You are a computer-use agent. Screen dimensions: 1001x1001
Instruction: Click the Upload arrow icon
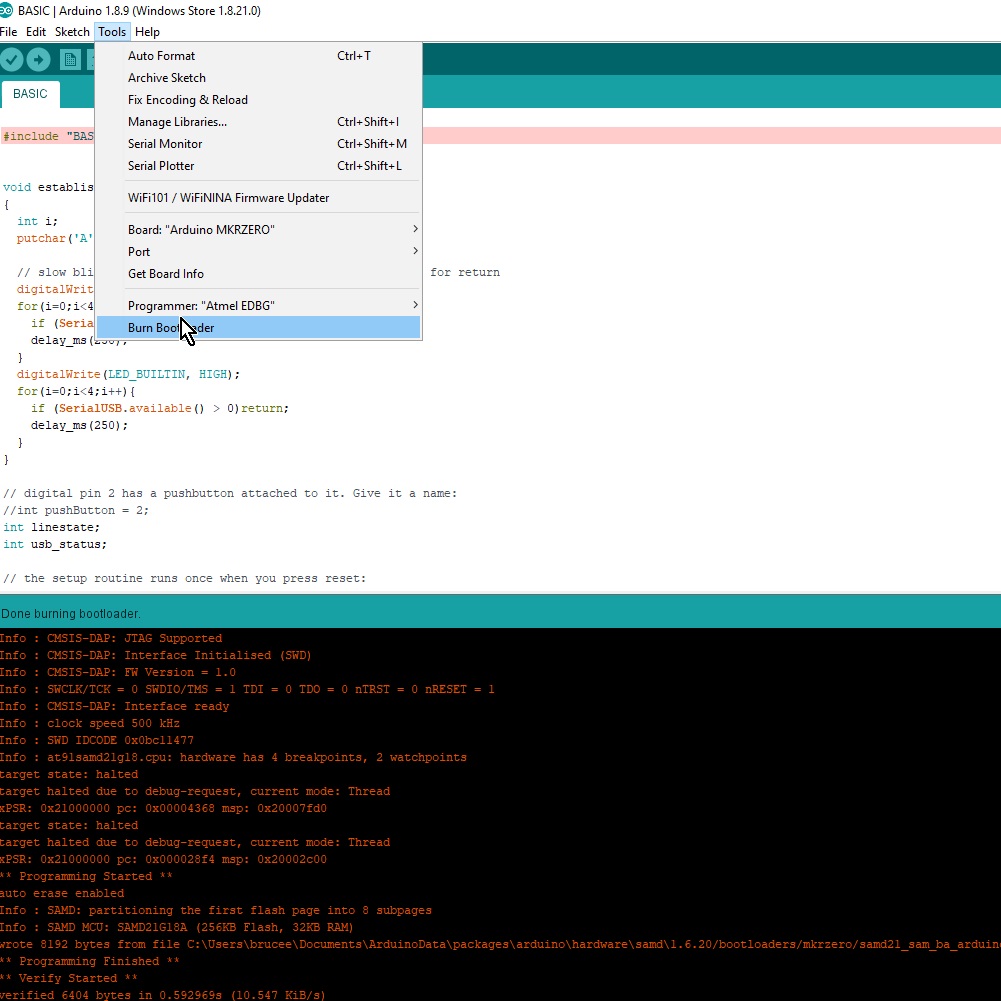[38, 59]
